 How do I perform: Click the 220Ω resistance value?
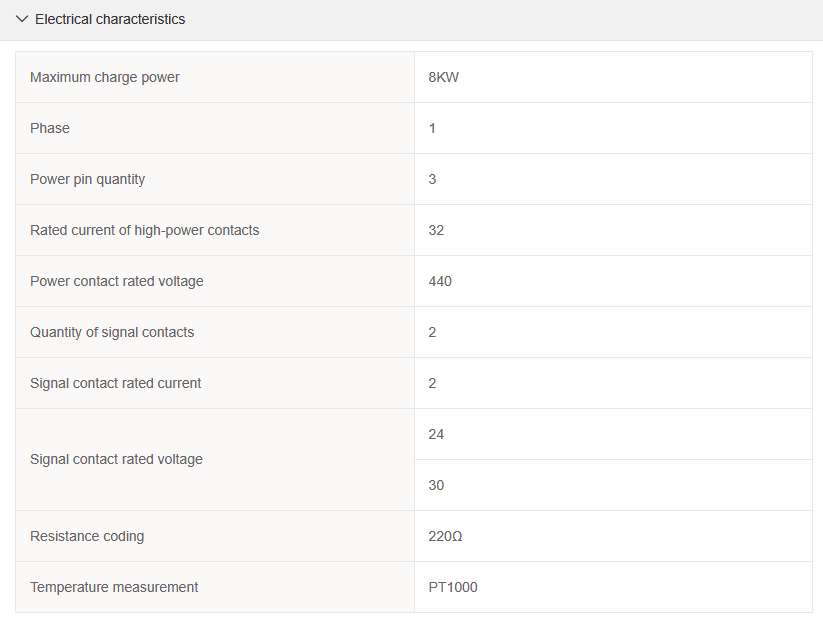coord(445,536)
